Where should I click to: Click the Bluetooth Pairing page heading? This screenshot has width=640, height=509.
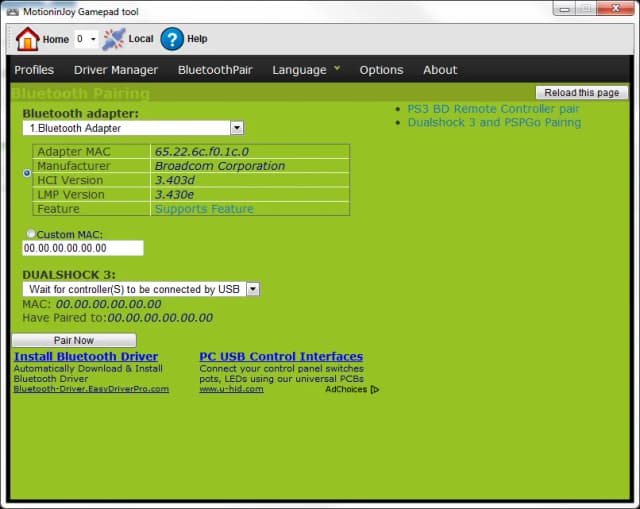click(80, 93)
